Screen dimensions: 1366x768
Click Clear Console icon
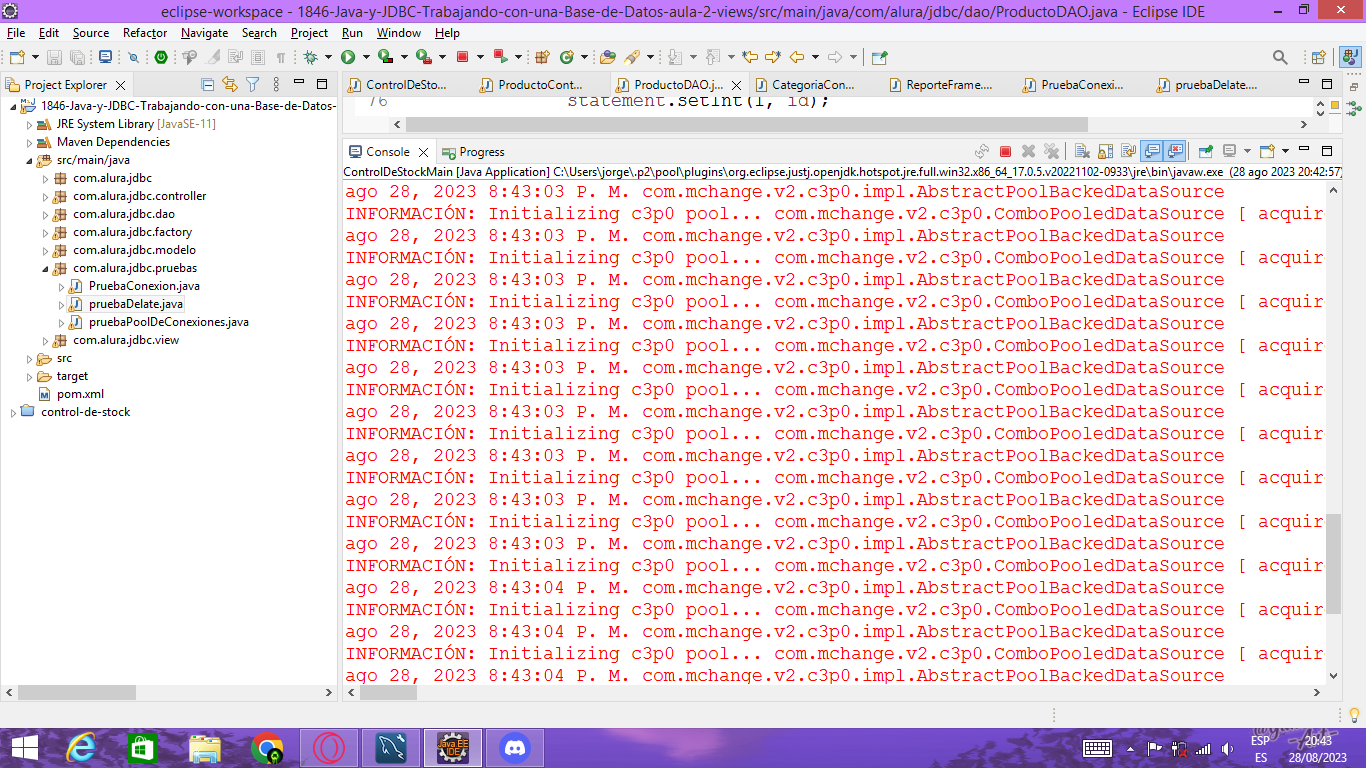(1082, 152)
